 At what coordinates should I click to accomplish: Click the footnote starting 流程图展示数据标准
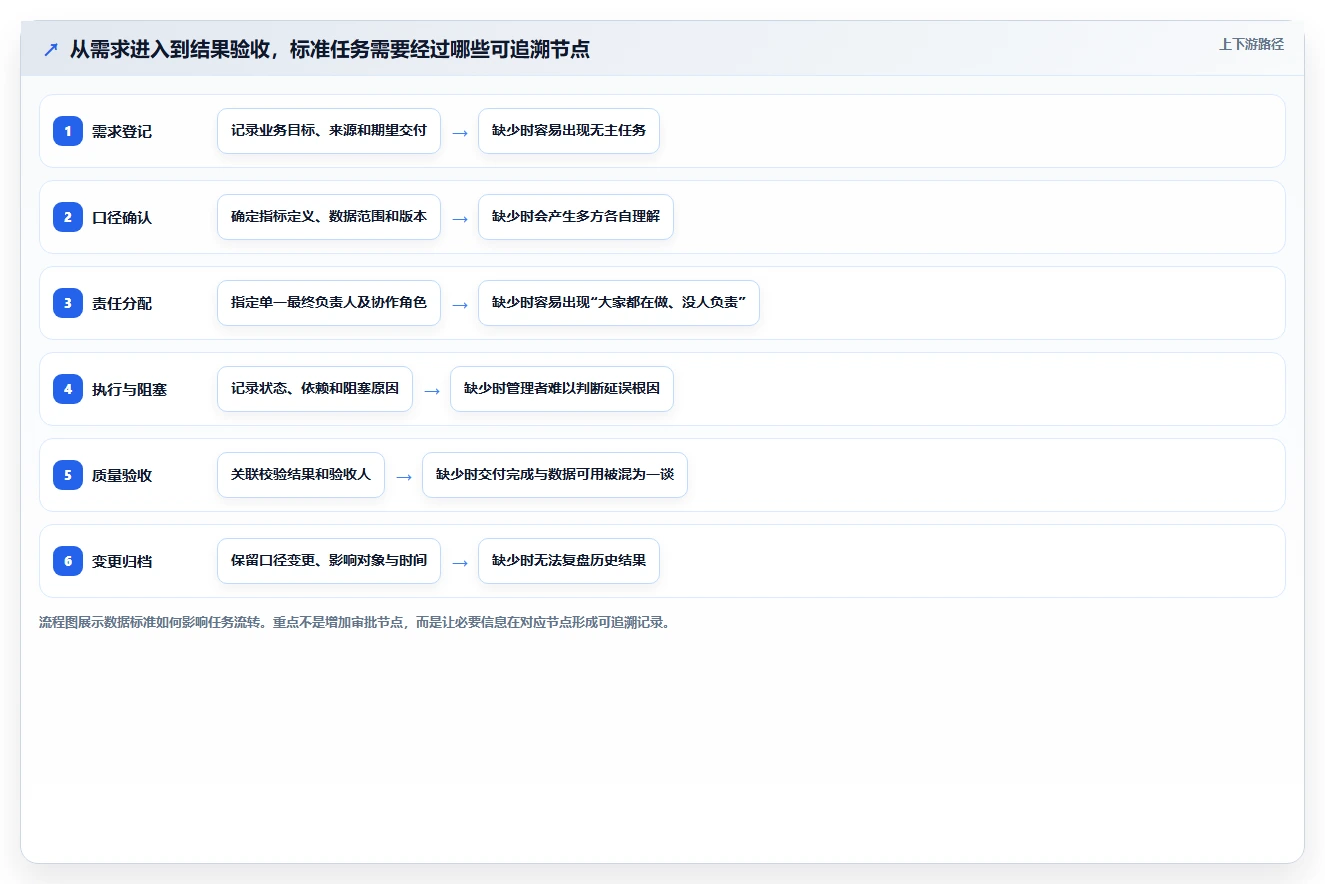tap(357, 622)
